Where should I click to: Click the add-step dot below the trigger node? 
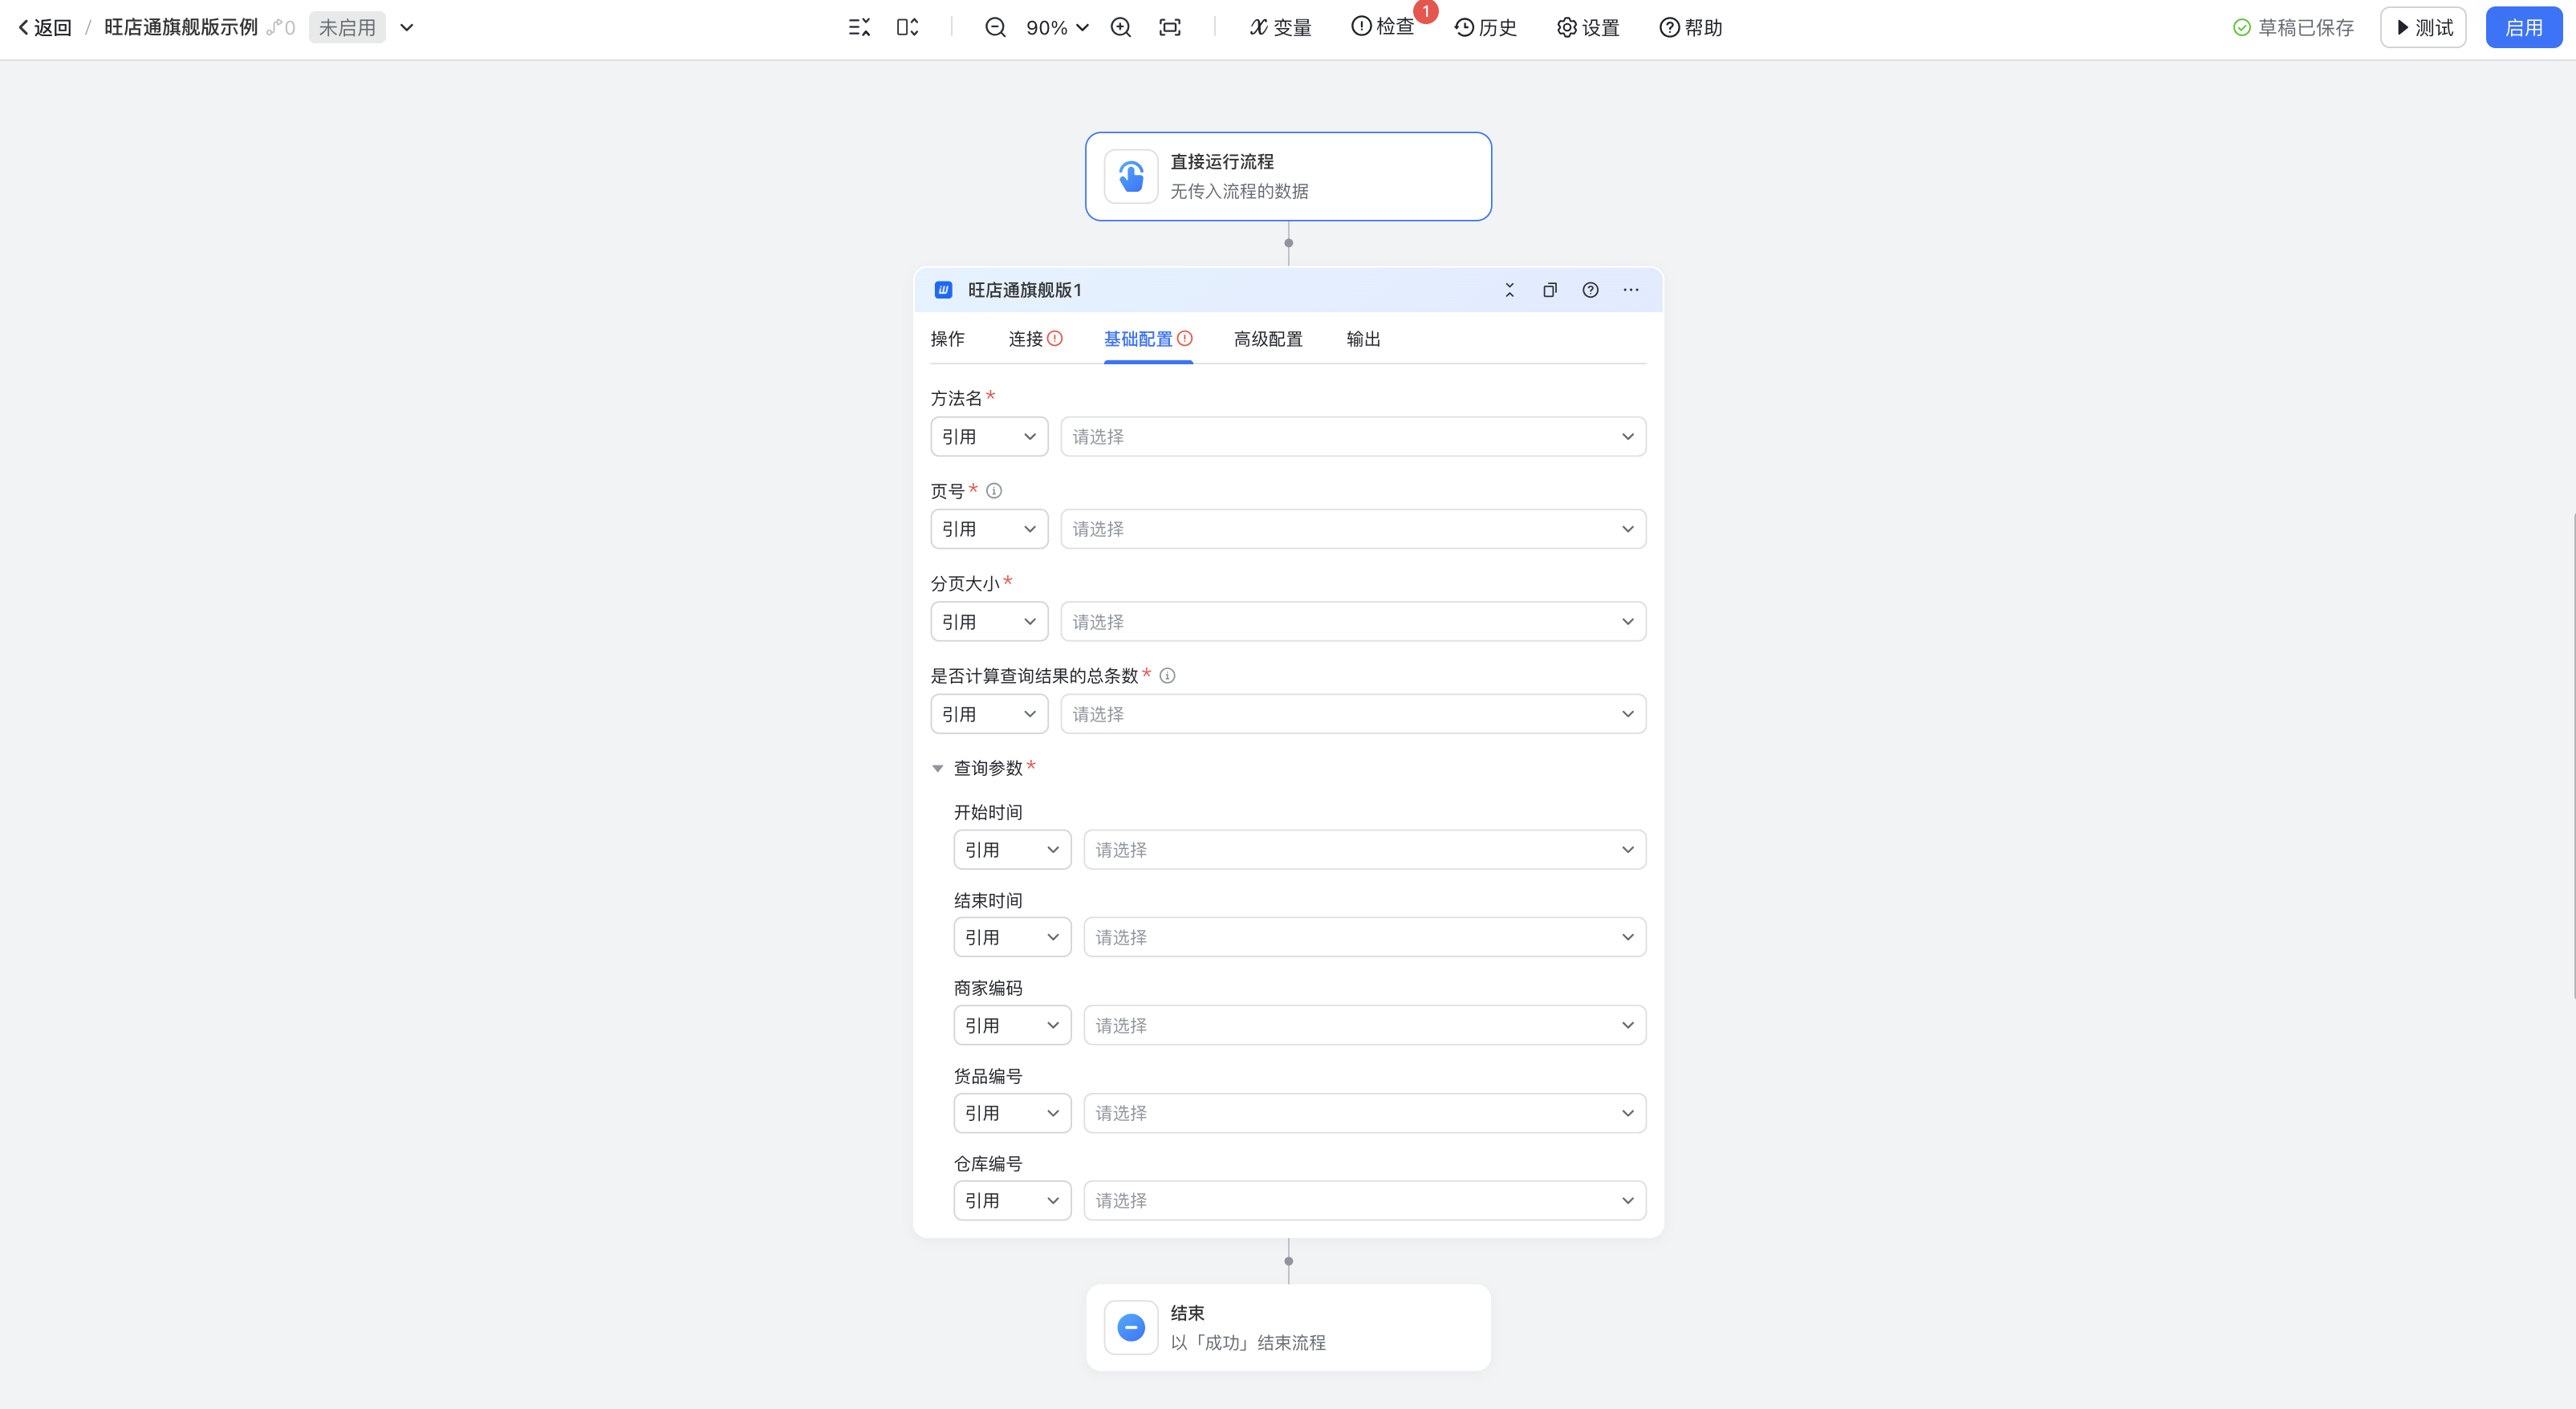[x=1288, y=243]
